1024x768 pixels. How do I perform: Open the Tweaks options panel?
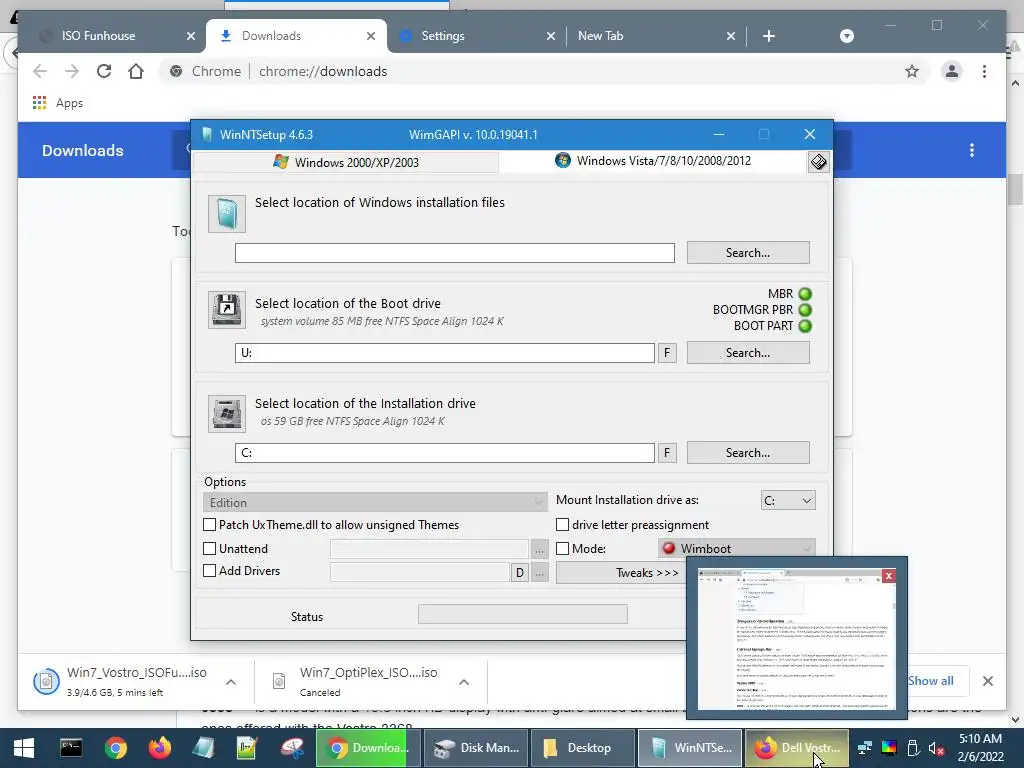click(620, 573)
